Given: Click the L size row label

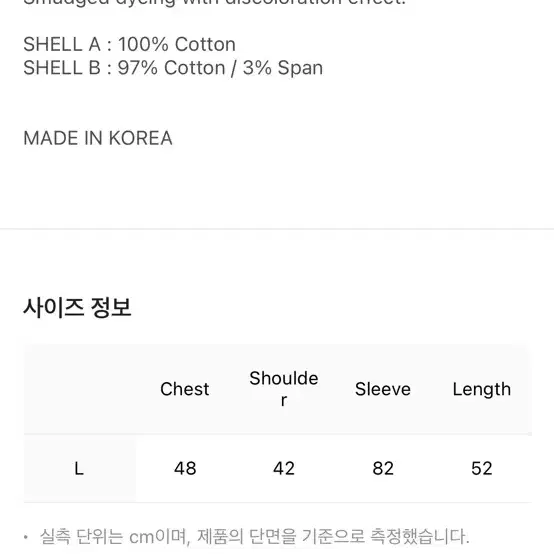Looking at the screenshot, I should coord(79,468).
